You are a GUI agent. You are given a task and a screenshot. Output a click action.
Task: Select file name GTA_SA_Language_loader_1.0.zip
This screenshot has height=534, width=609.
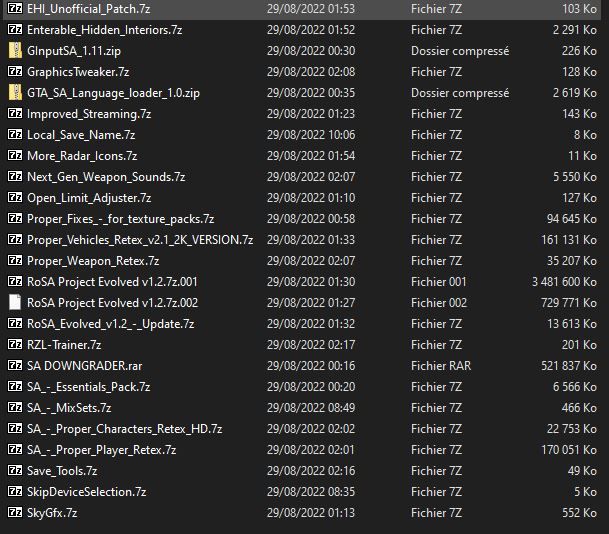113,93
